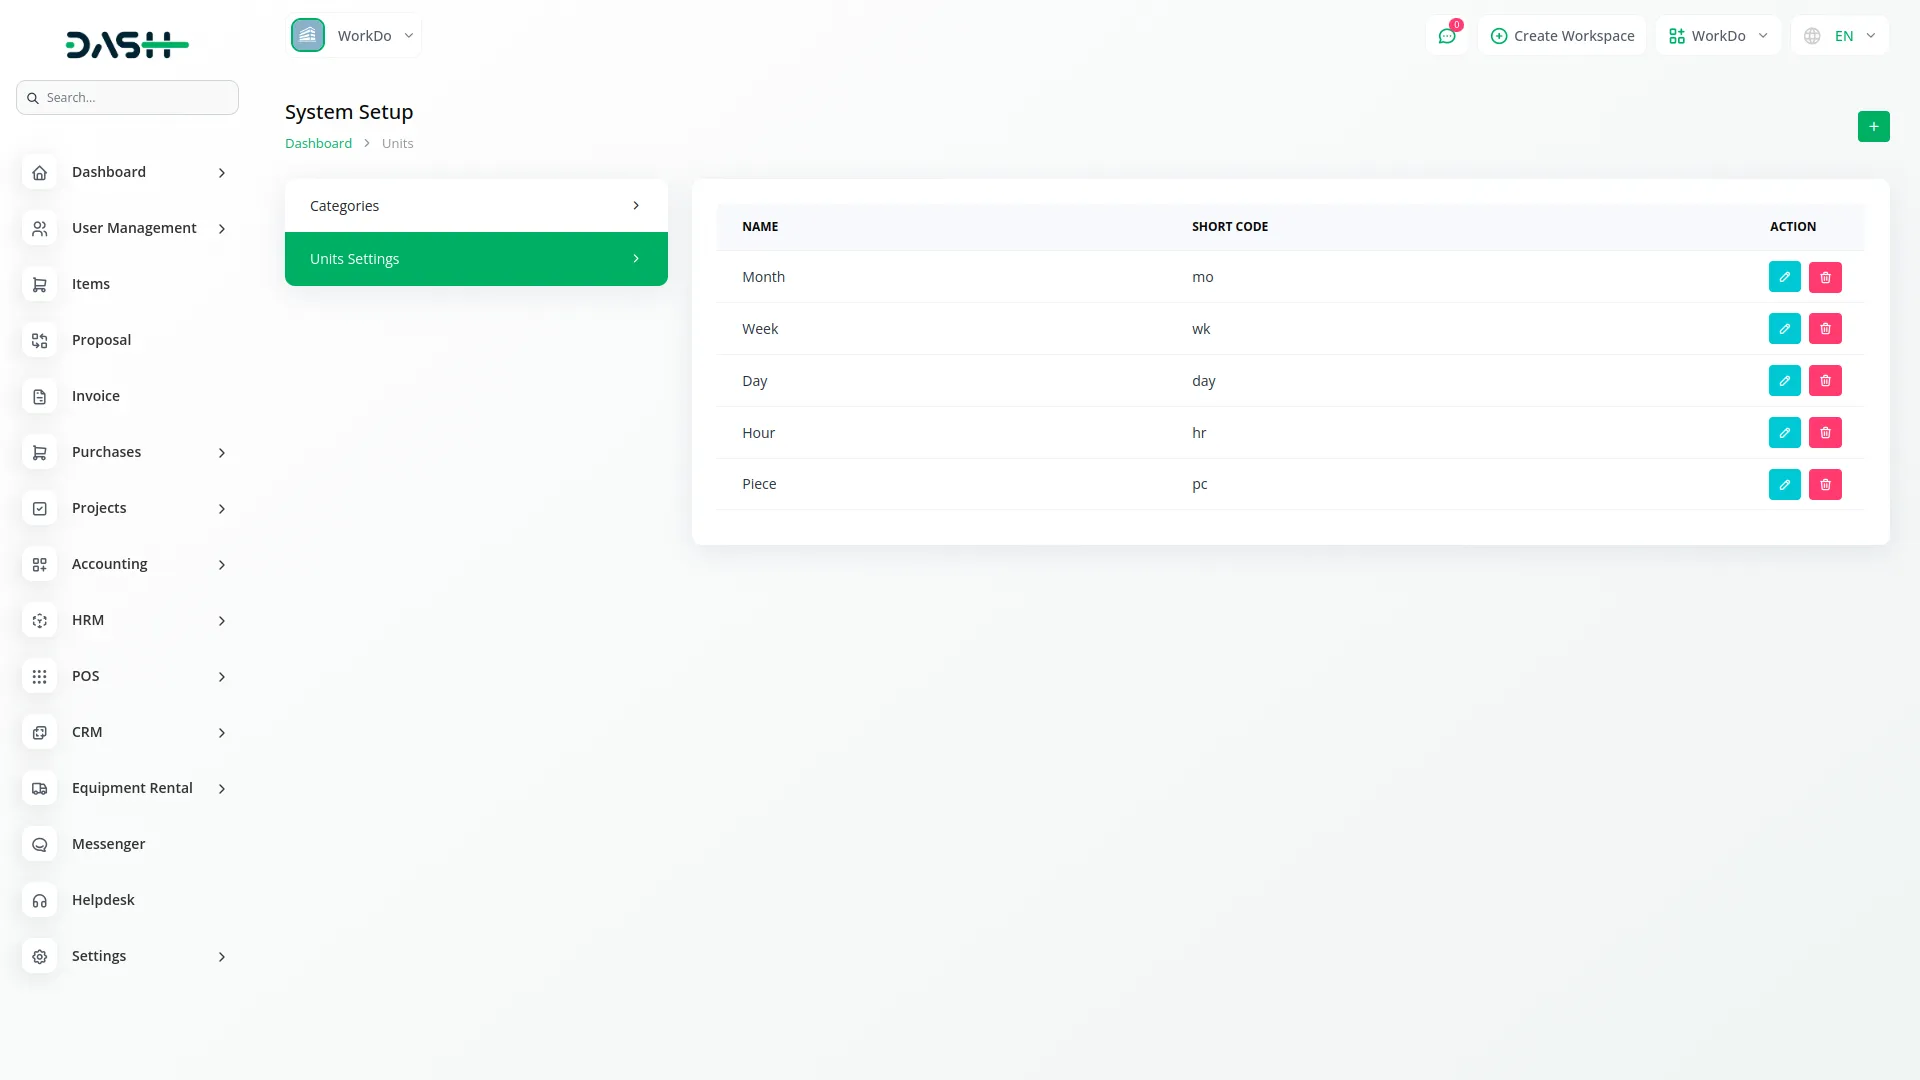1920x1080 pixels.
Task: Open the chat messages icon in header
Action: [1447, 36]
